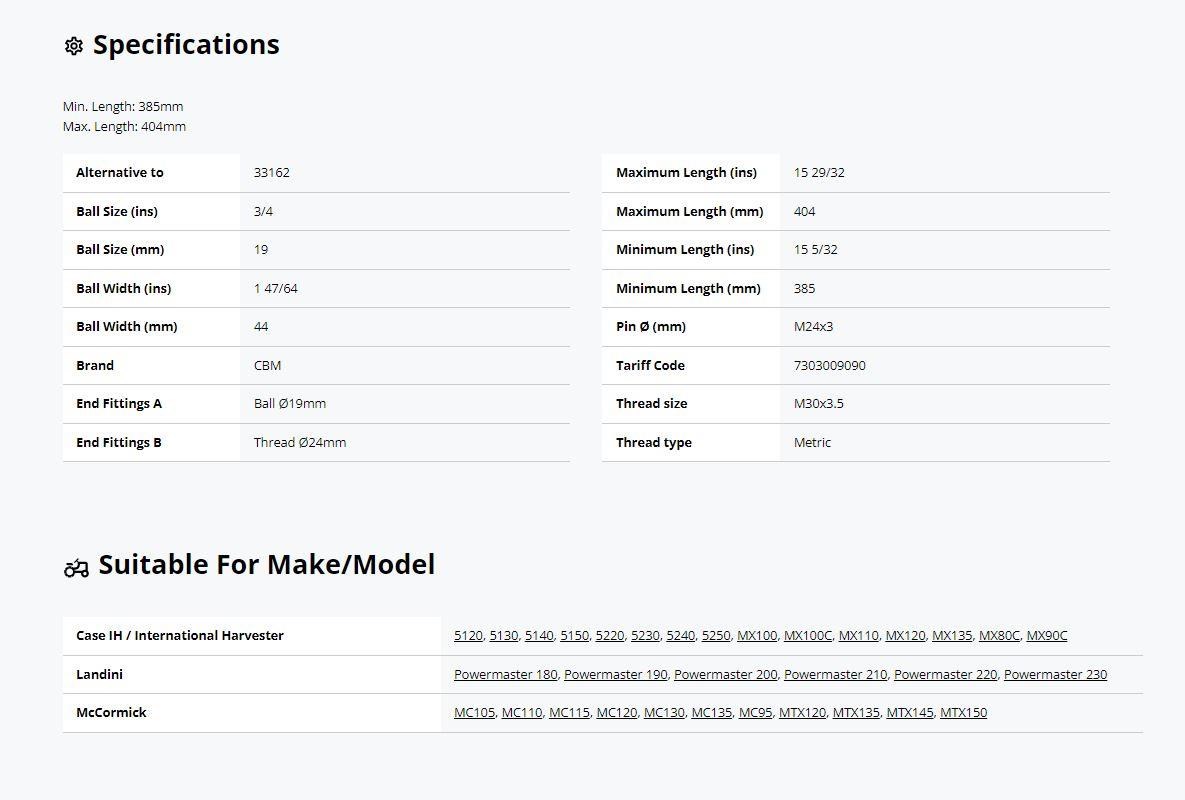Click the Case IH / International Harvester row label

[x=180, y=635]
